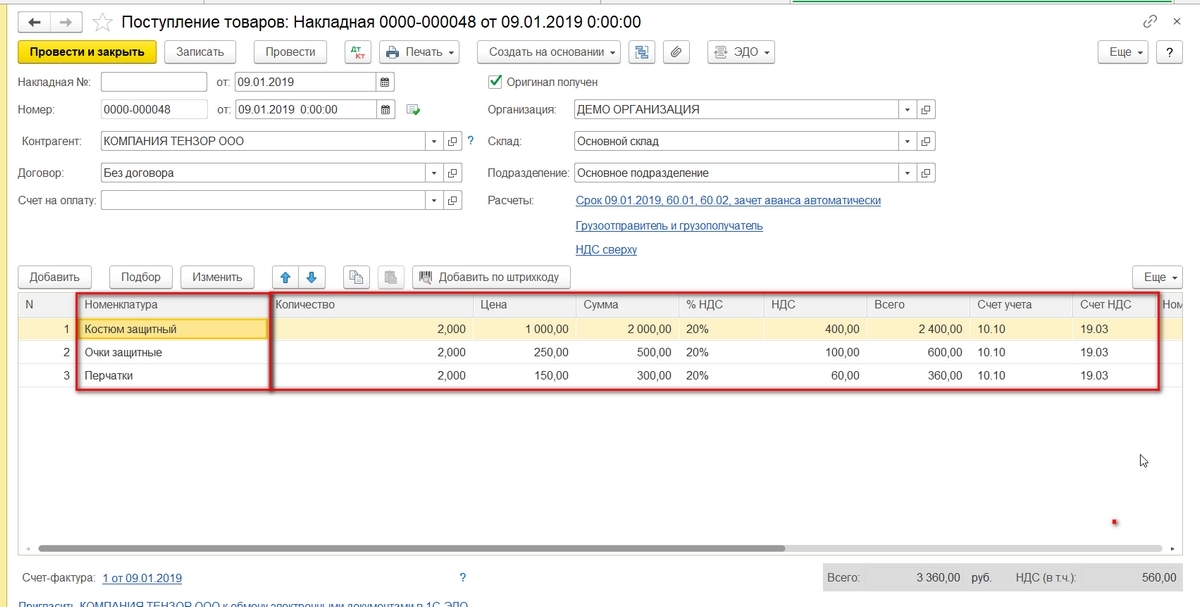Toggle the Оригинал получен checkbox

click(494, 82)
